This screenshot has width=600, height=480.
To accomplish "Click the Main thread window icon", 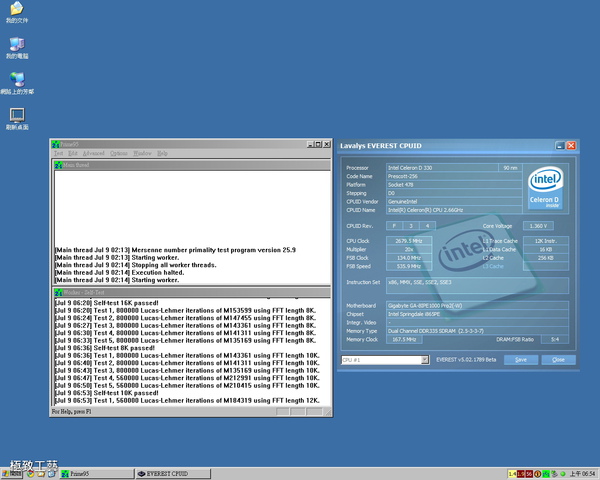I will coord(59,165).
